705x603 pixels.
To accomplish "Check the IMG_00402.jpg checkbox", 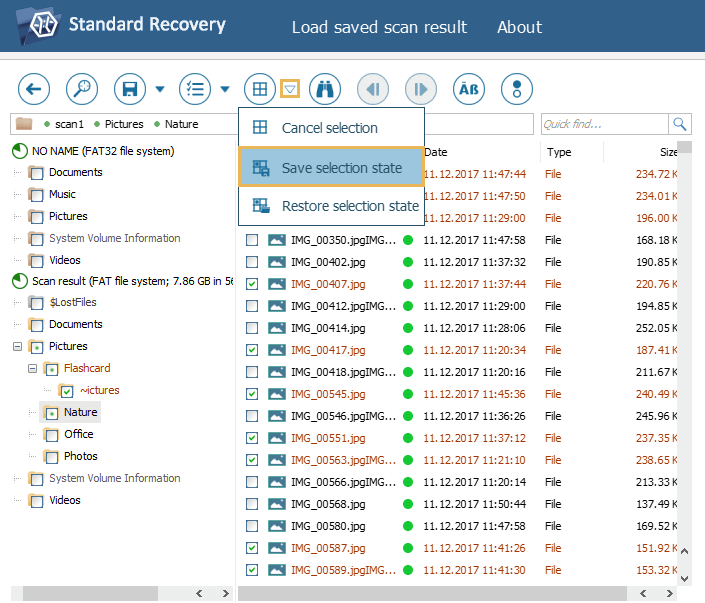I will pos(252,262).
